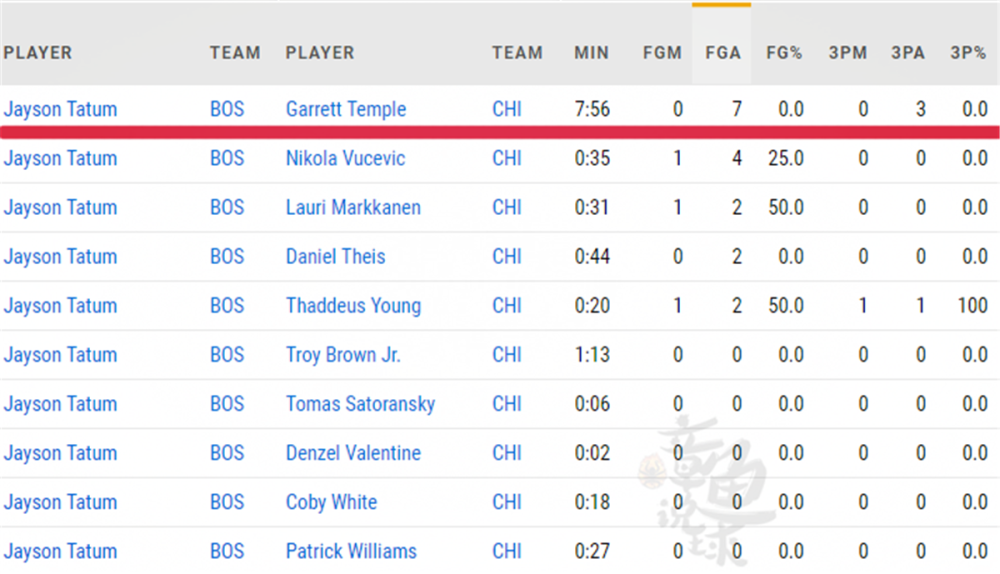Open Nikola Vucevic's player link
The image size is (1000, 574).
[x=345, y=158]
